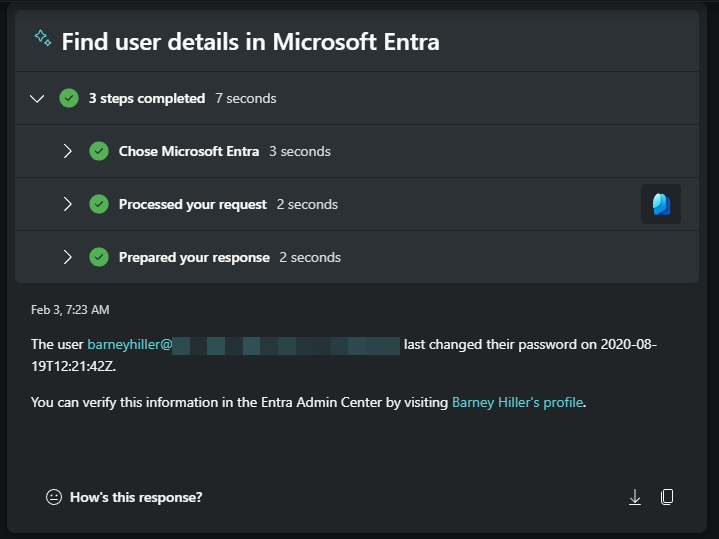The width and height of the screenshot is (719, 539).
Task: Click green check beside Processed your request
Action: tap(99, 204)
